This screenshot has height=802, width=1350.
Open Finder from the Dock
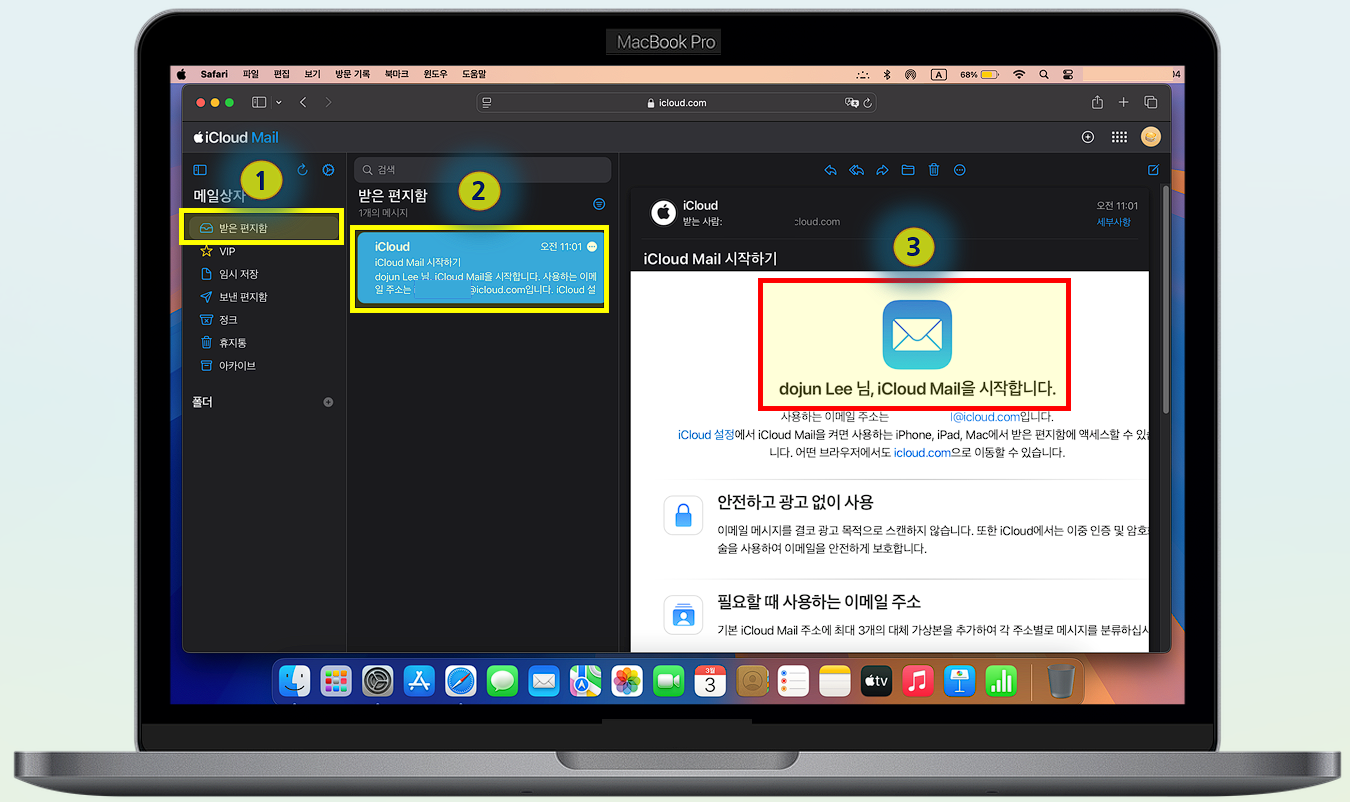tap(295, 681)
